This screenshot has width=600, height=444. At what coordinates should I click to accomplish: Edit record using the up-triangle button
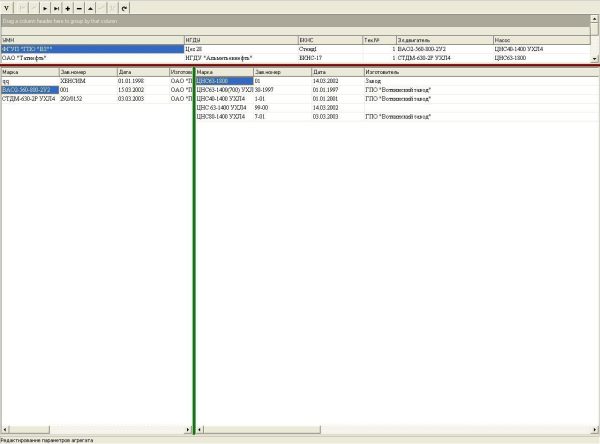[x=90, y=8]
